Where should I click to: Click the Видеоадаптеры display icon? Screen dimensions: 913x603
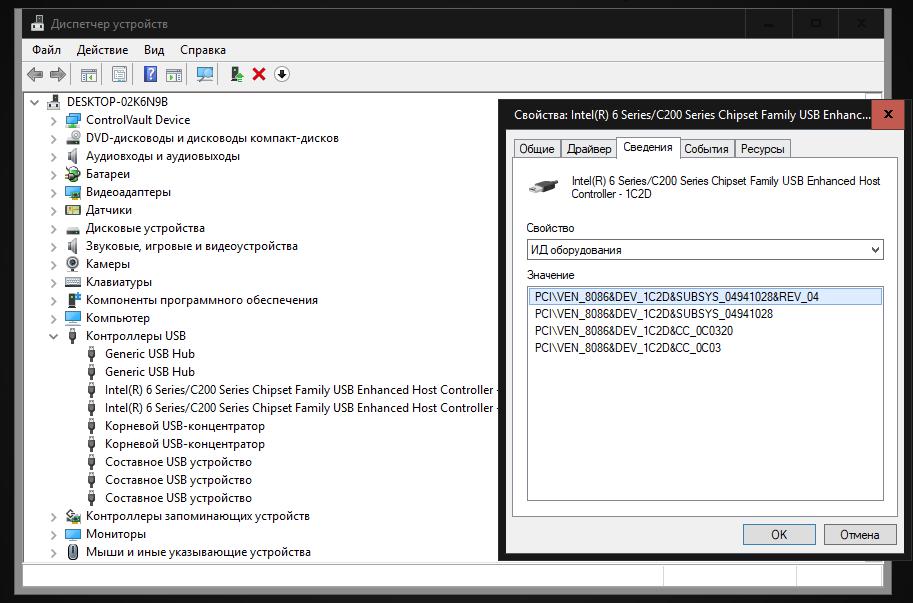pyautogui.click(x=73, y=192)
